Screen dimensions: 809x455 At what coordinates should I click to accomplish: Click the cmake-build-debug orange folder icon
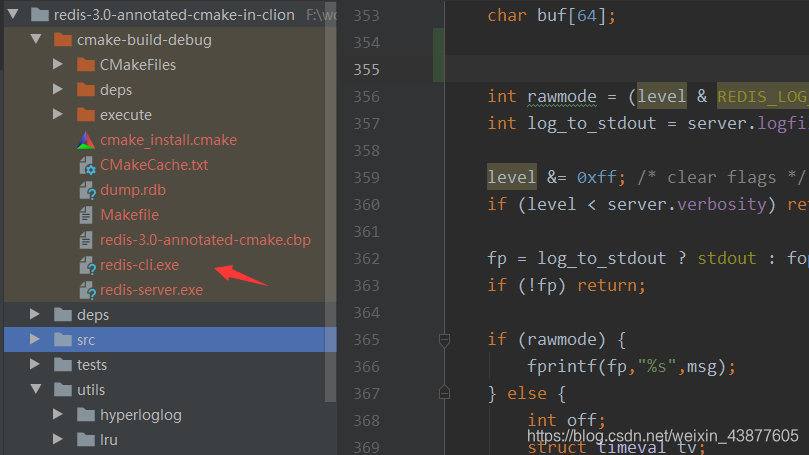(x=63, y=39)
